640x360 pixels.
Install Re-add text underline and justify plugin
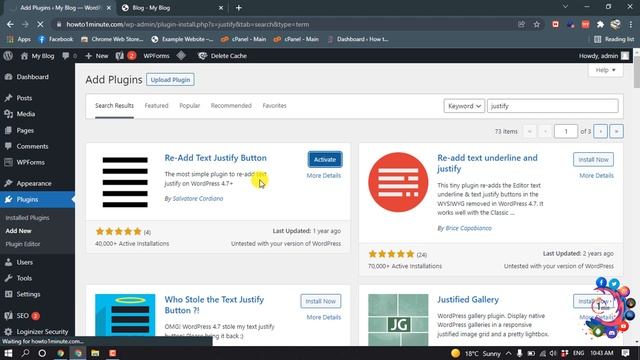click(x=593, y=160)
